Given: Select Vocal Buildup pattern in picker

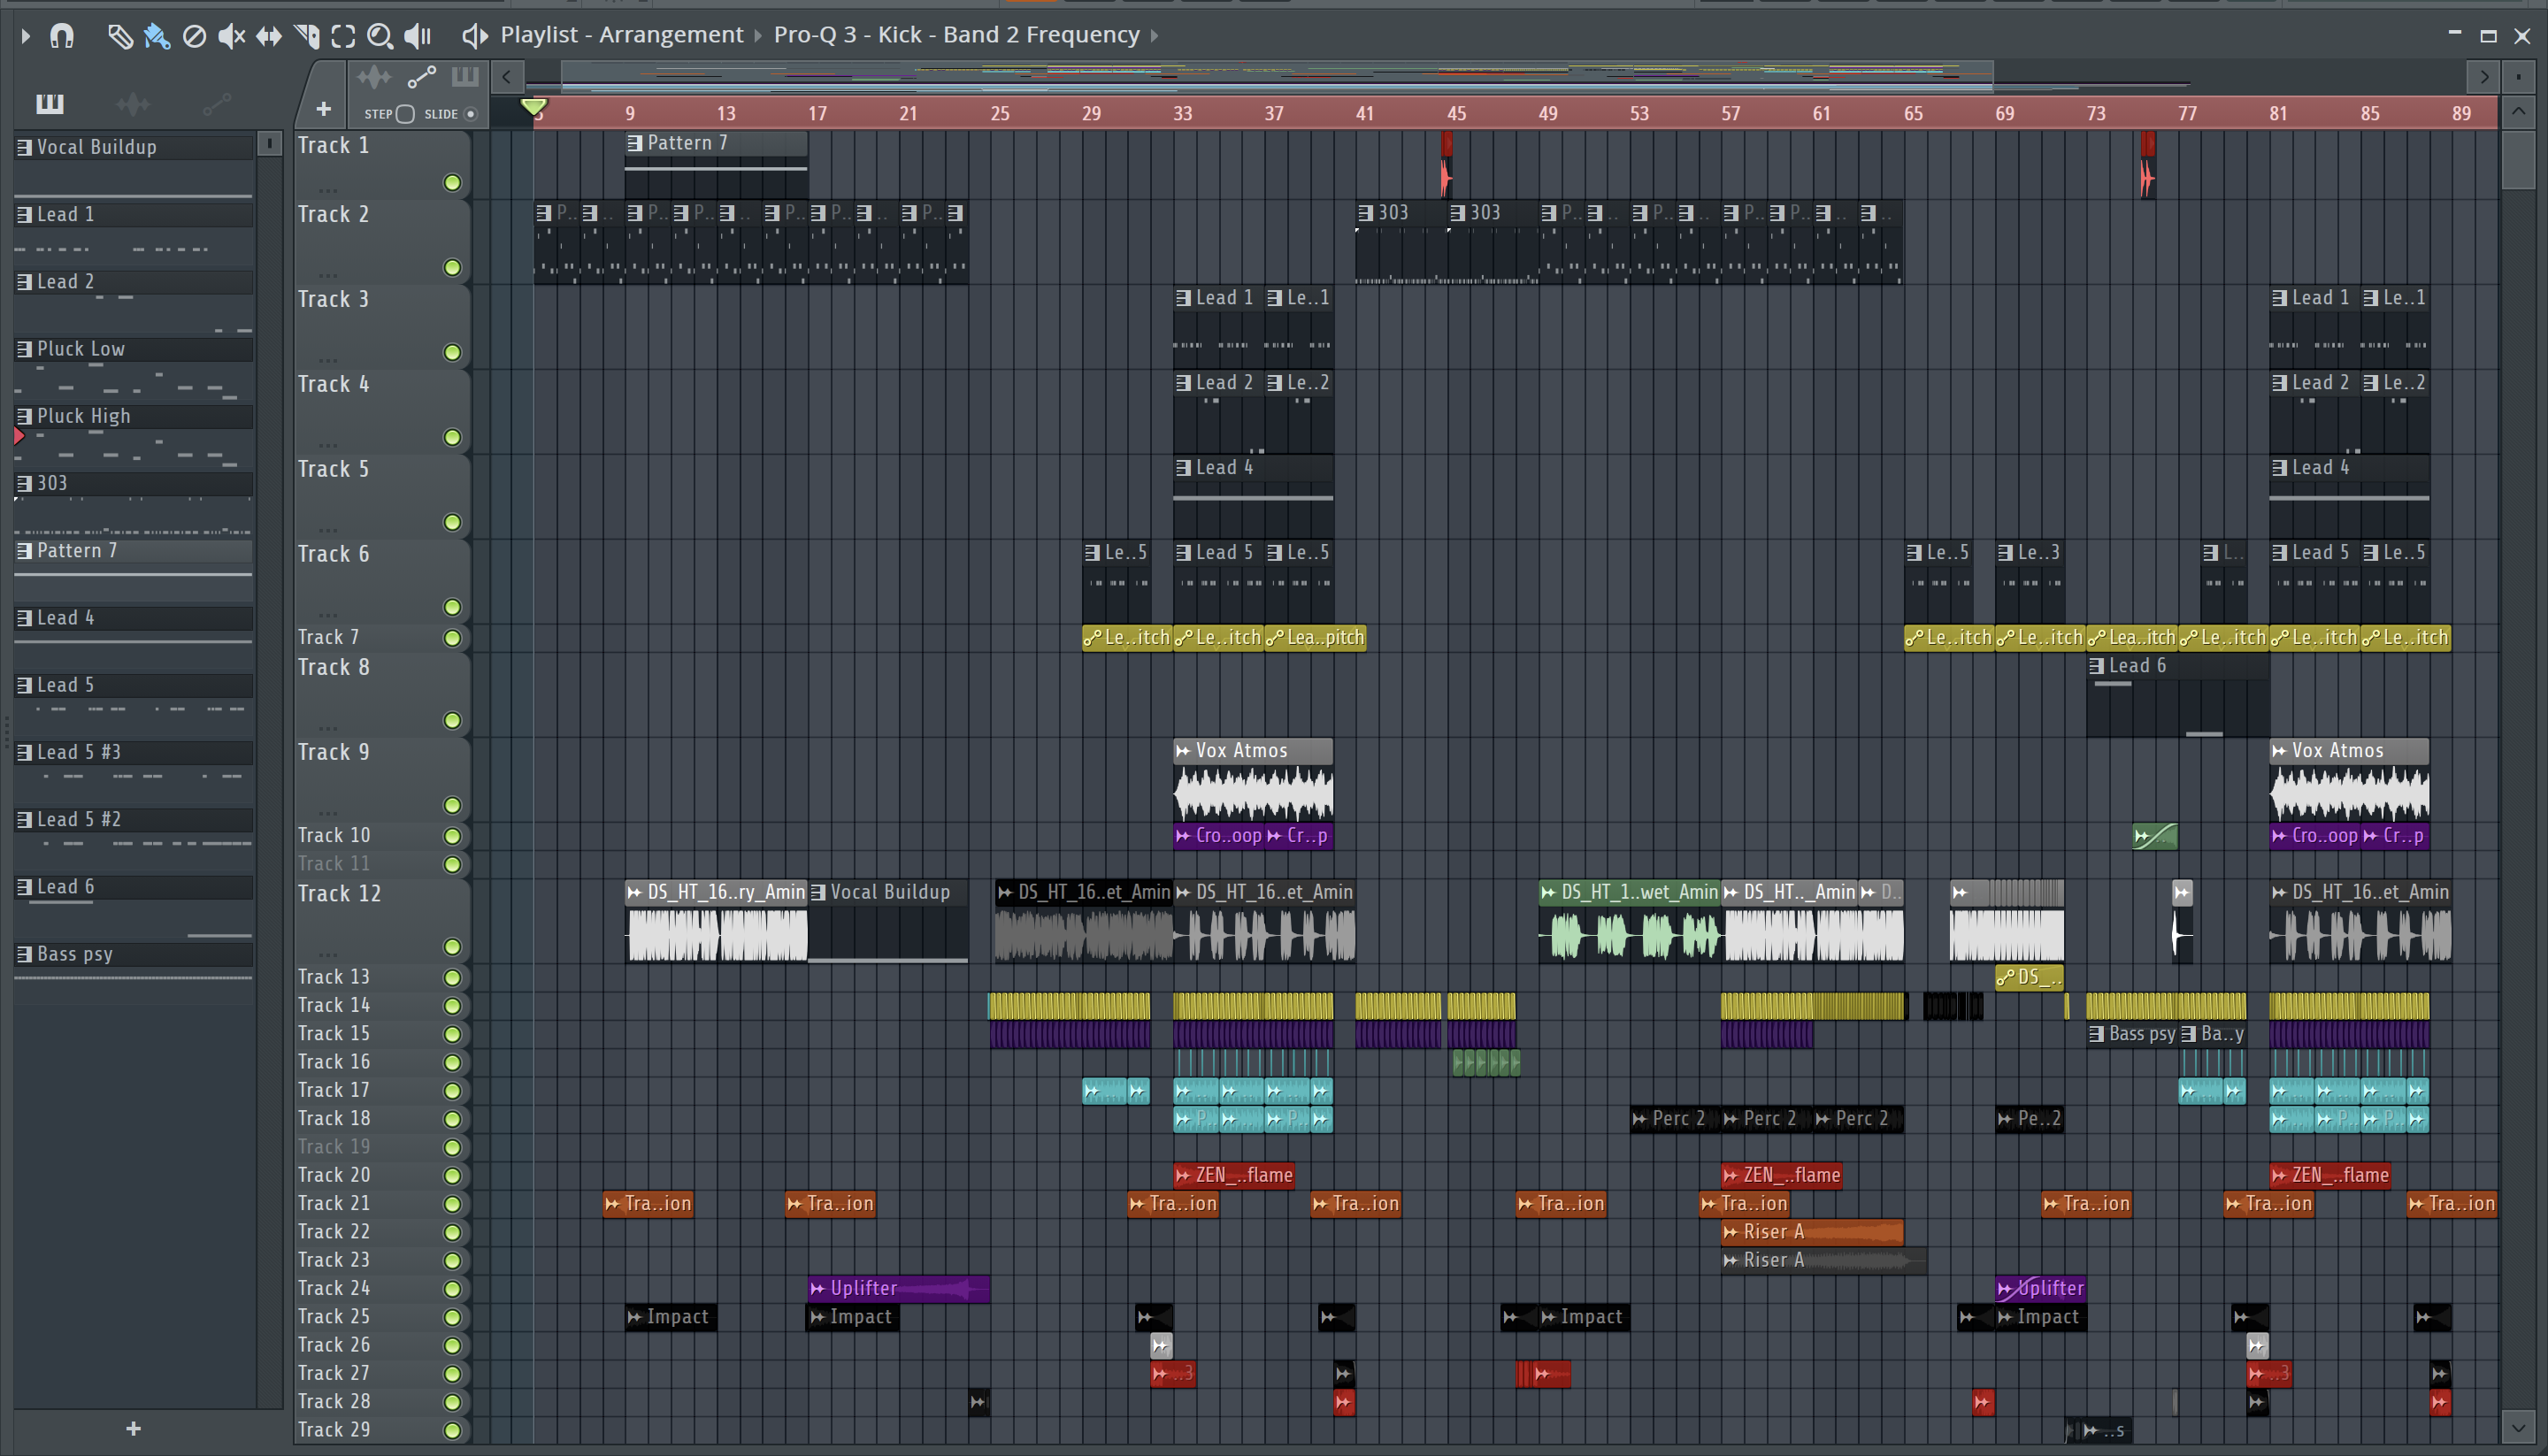Looking at the screenshot, I should (134, 147).
